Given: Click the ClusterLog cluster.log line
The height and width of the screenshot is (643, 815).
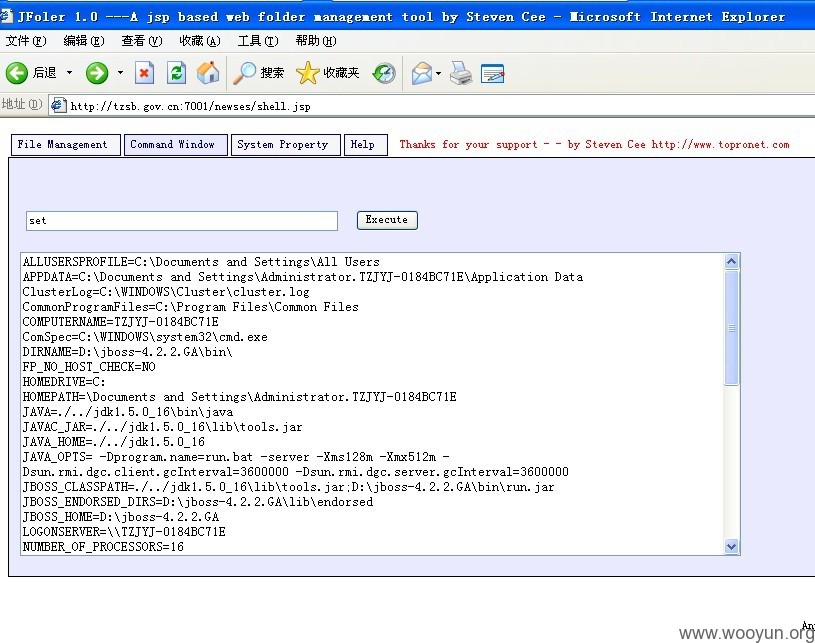Looking at the screenshot, I should click(166, 292).
